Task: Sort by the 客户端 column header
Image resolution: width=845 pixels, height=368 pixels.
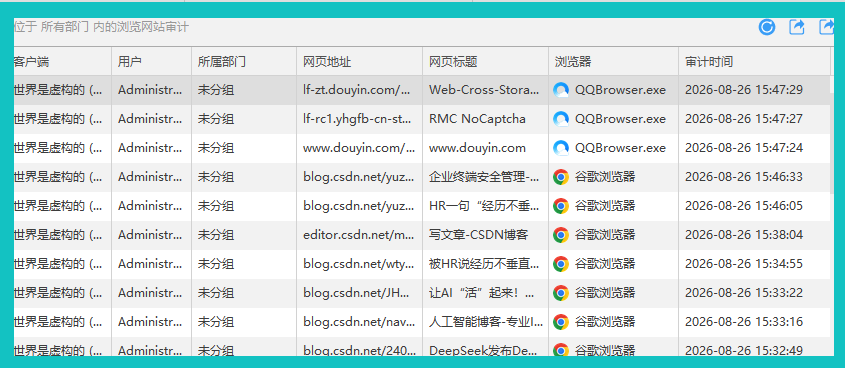Action: pos(63,62)
